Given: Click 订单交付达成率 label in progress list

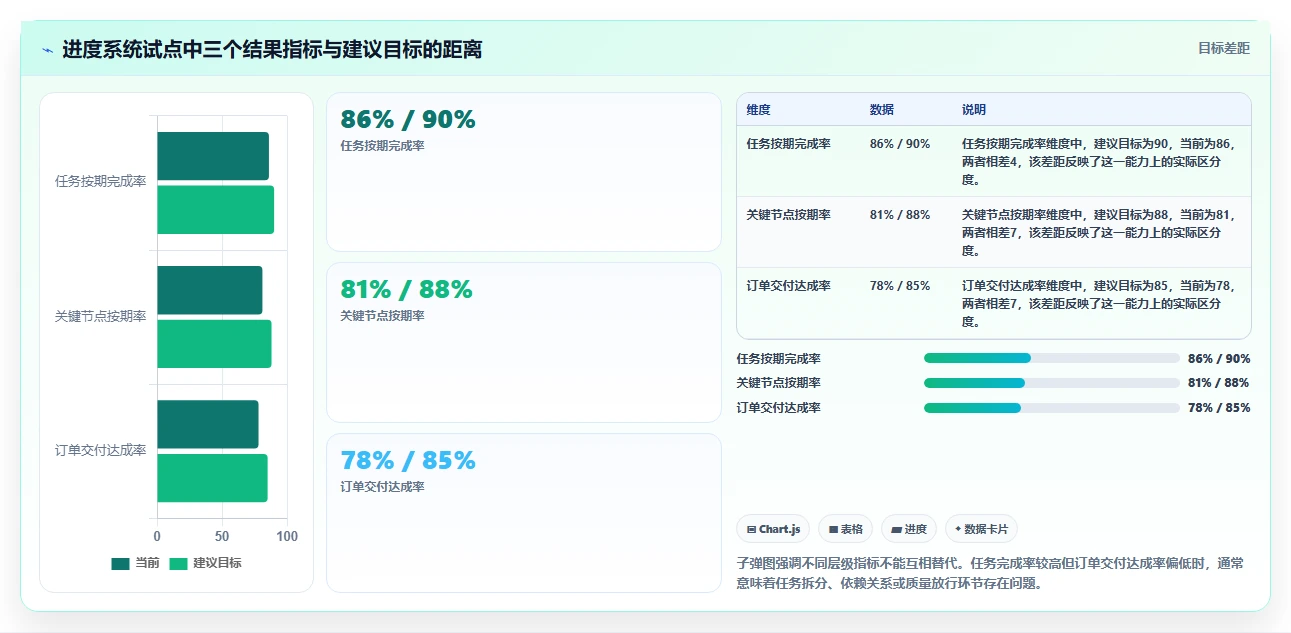Looking at the screenshot, I should [x=778, y=408].
